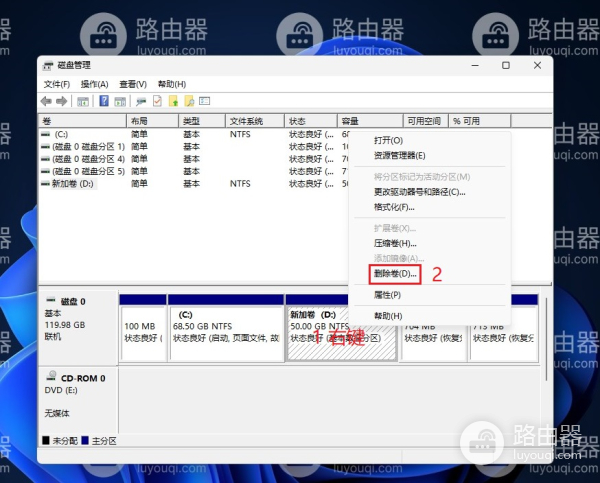Sort by the 文件系统 column header
The image size is (600, 483).
click(255, 121)
